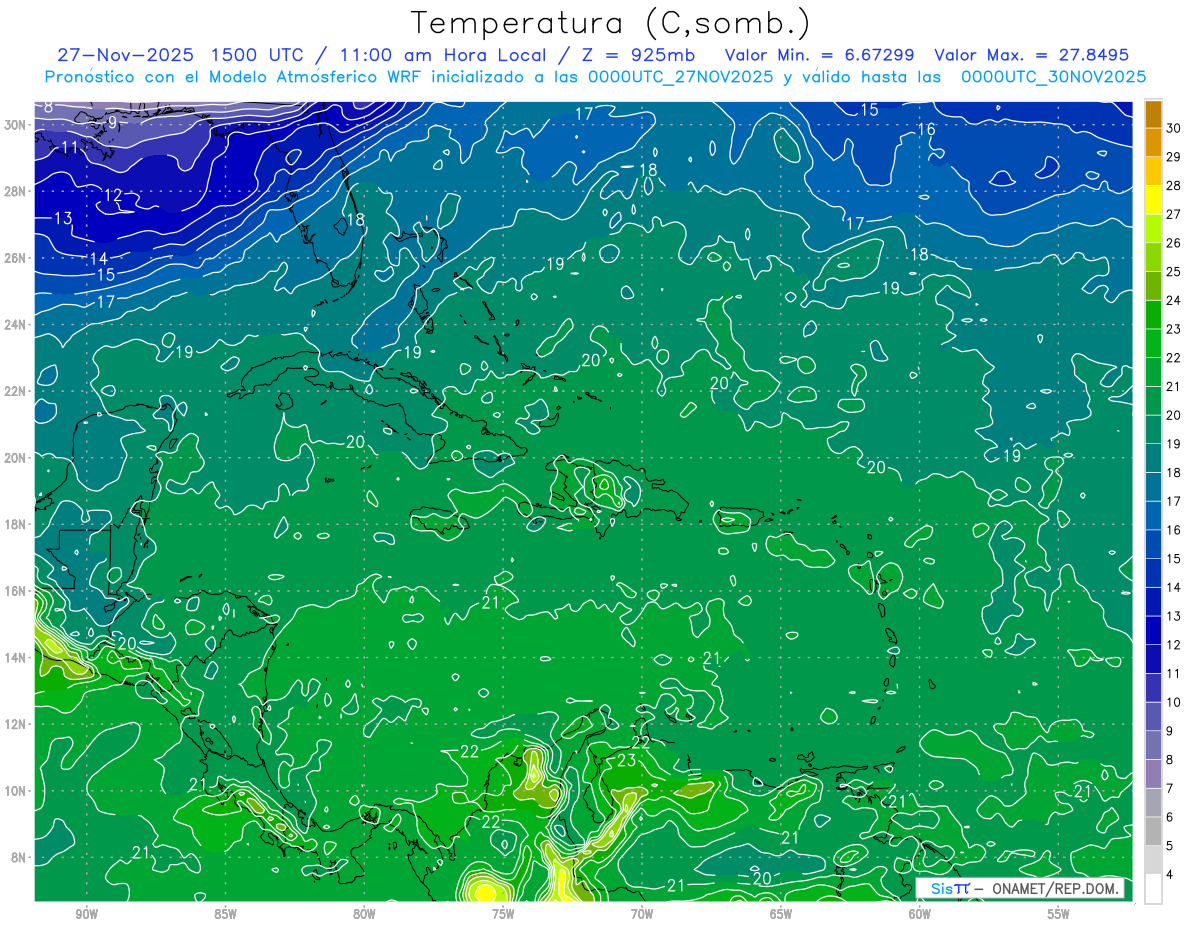This screenshot has height=927, width=1200.
Task: Click the "85W" longitude axis label
Action: pyautogui.click(x=225, y=915)
